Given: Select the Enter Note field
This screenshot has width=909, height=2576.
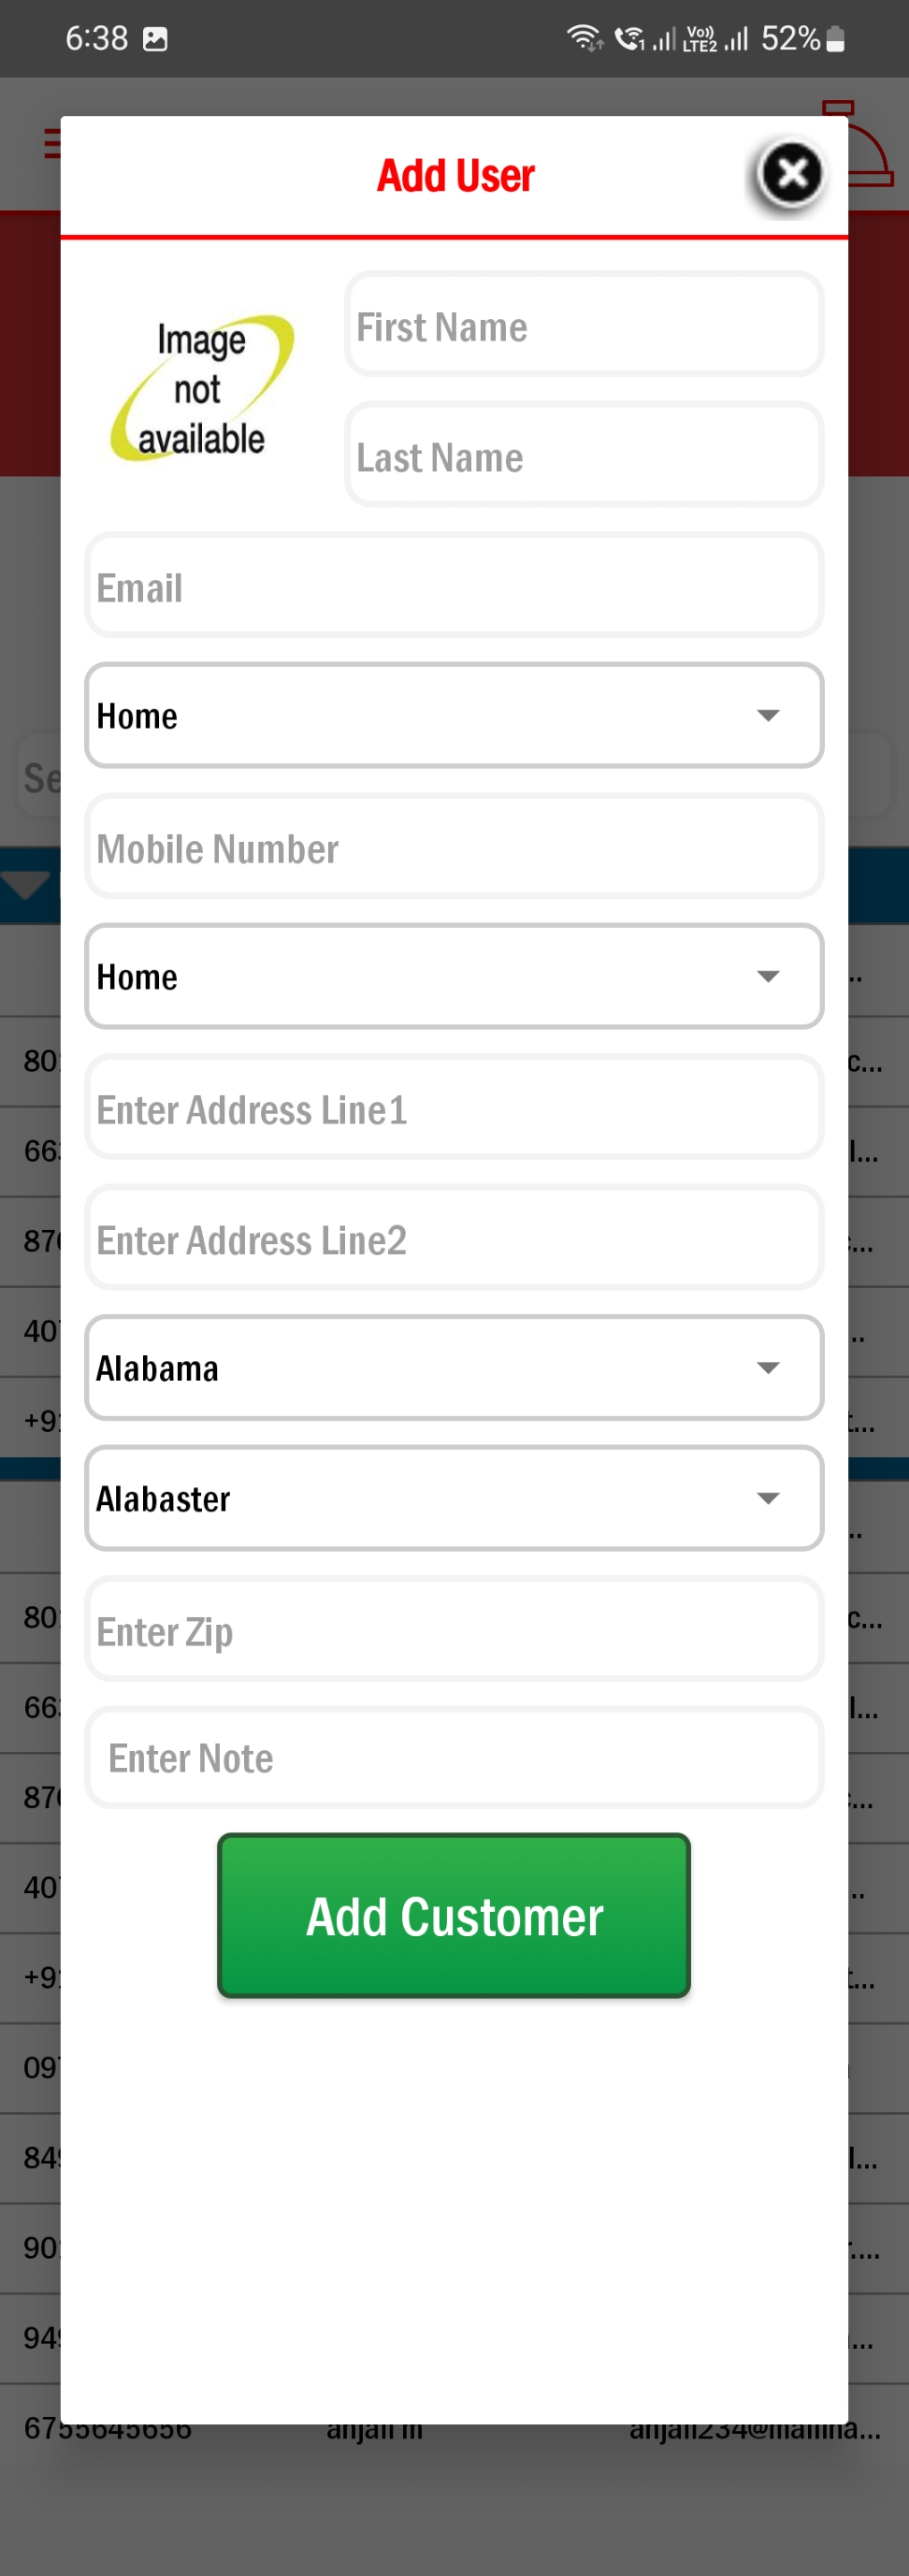Looking at the screenshot, I should click(x=454, y=1758).
